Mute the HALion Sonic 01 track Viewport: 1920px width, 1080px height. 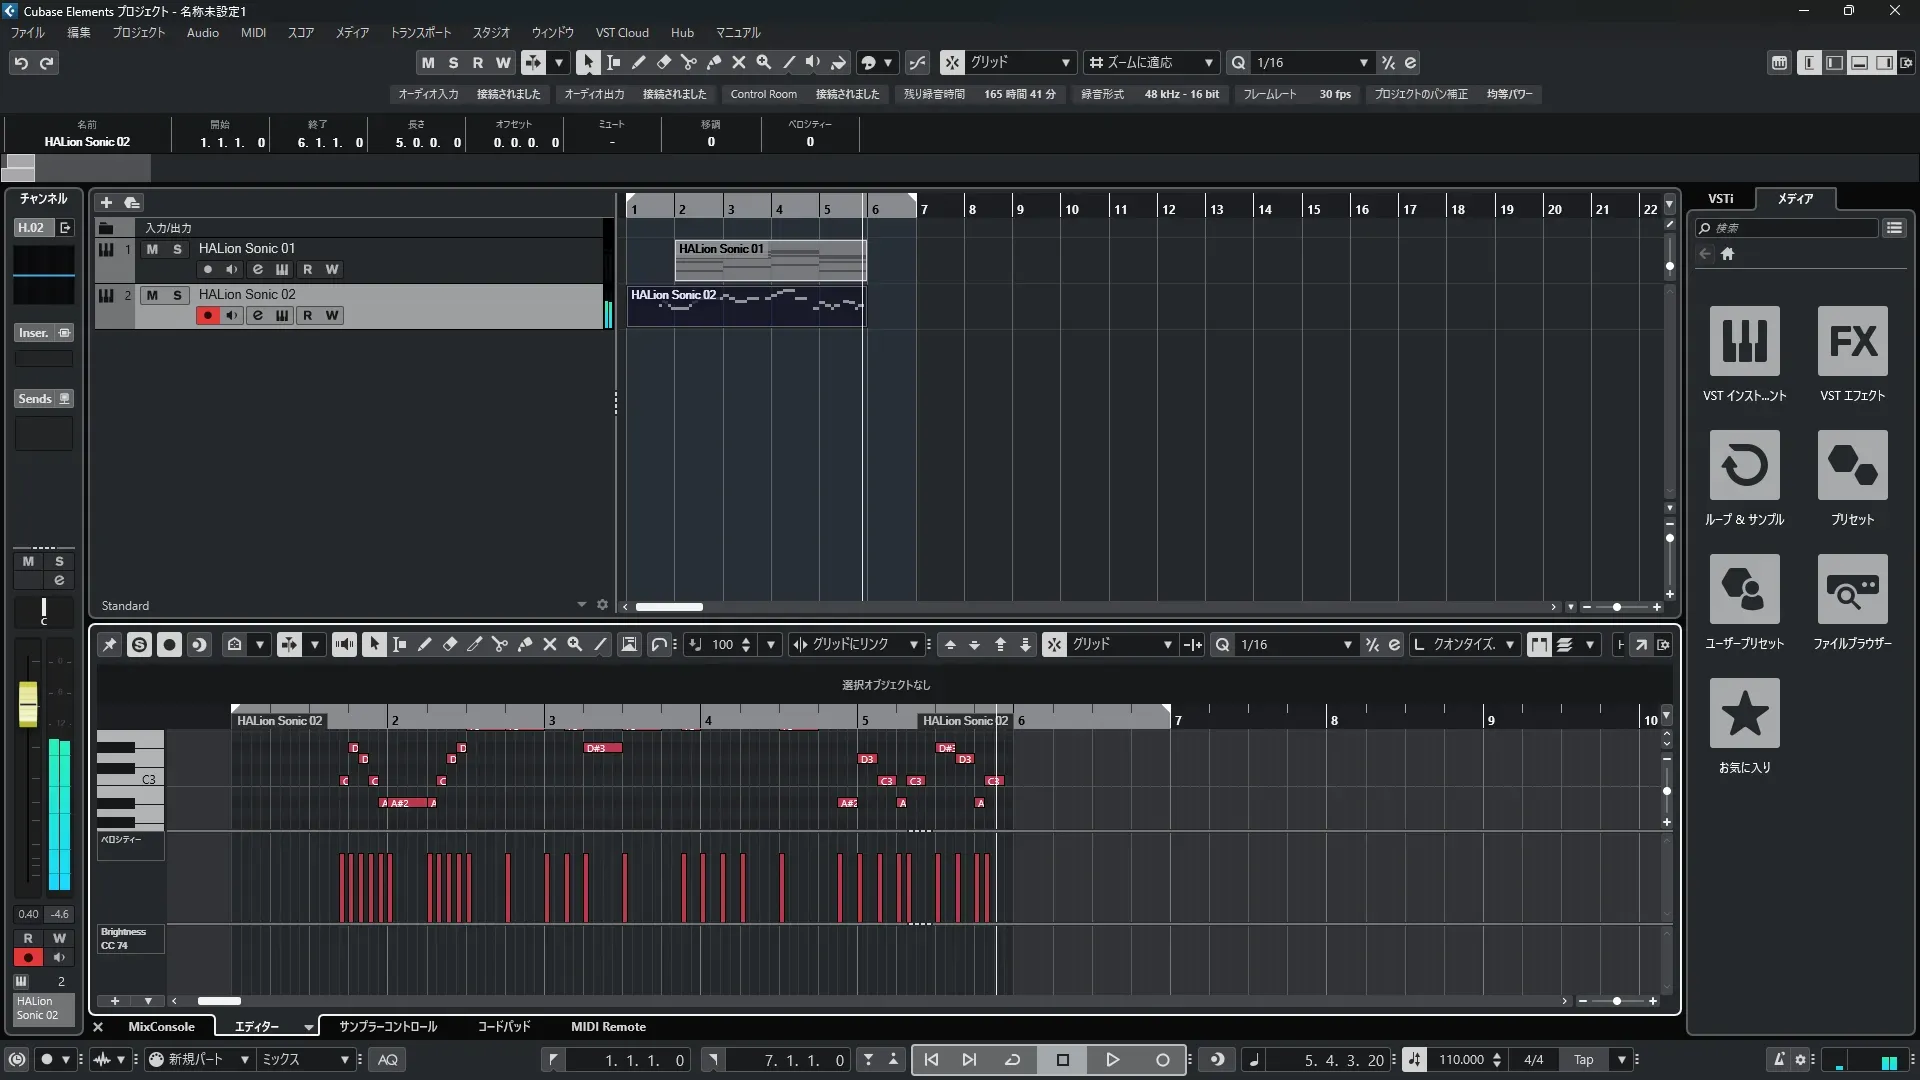click(152, 249)
